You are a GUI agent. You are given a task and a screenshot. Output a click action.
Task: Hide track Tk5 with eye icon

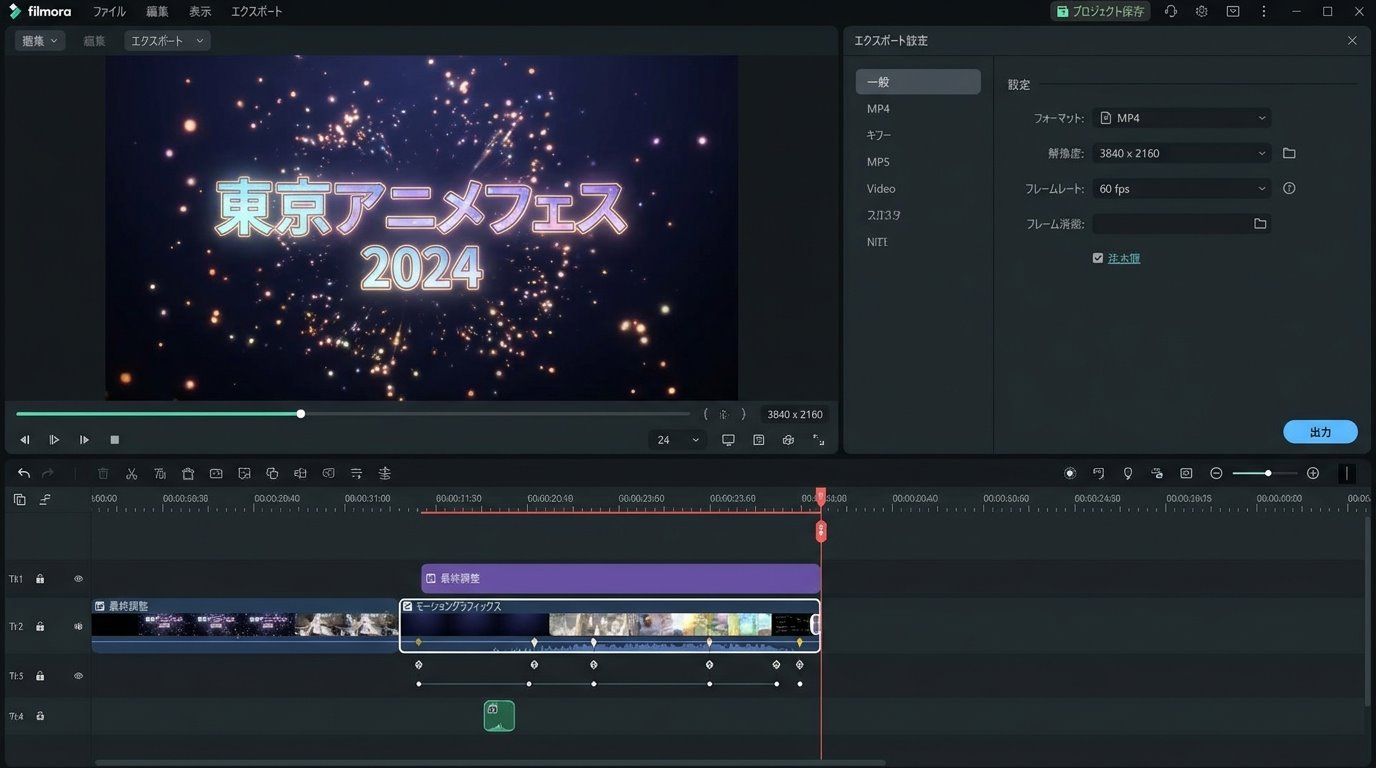click(78, 676)
